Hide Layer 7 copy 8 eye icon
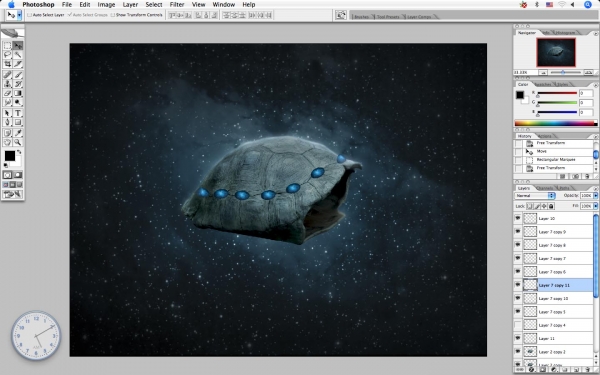Image resolution: width=600 pixels, height=375 pixels. coord(518,245)
